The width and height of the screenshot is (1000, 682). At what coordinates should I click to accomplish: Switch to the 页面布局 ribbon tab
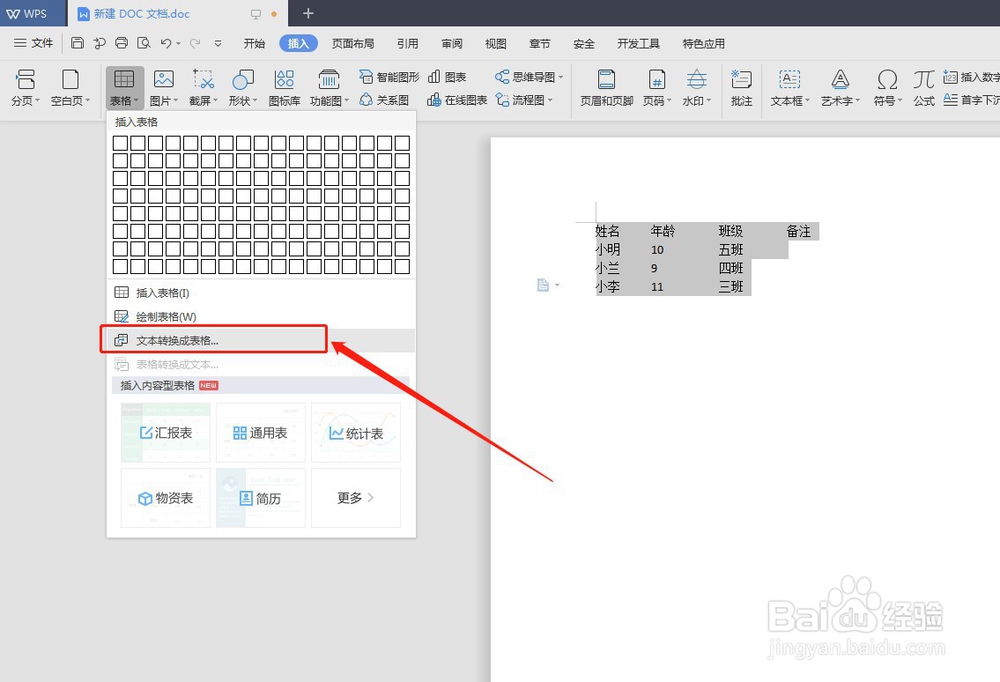tap(355, 43)
